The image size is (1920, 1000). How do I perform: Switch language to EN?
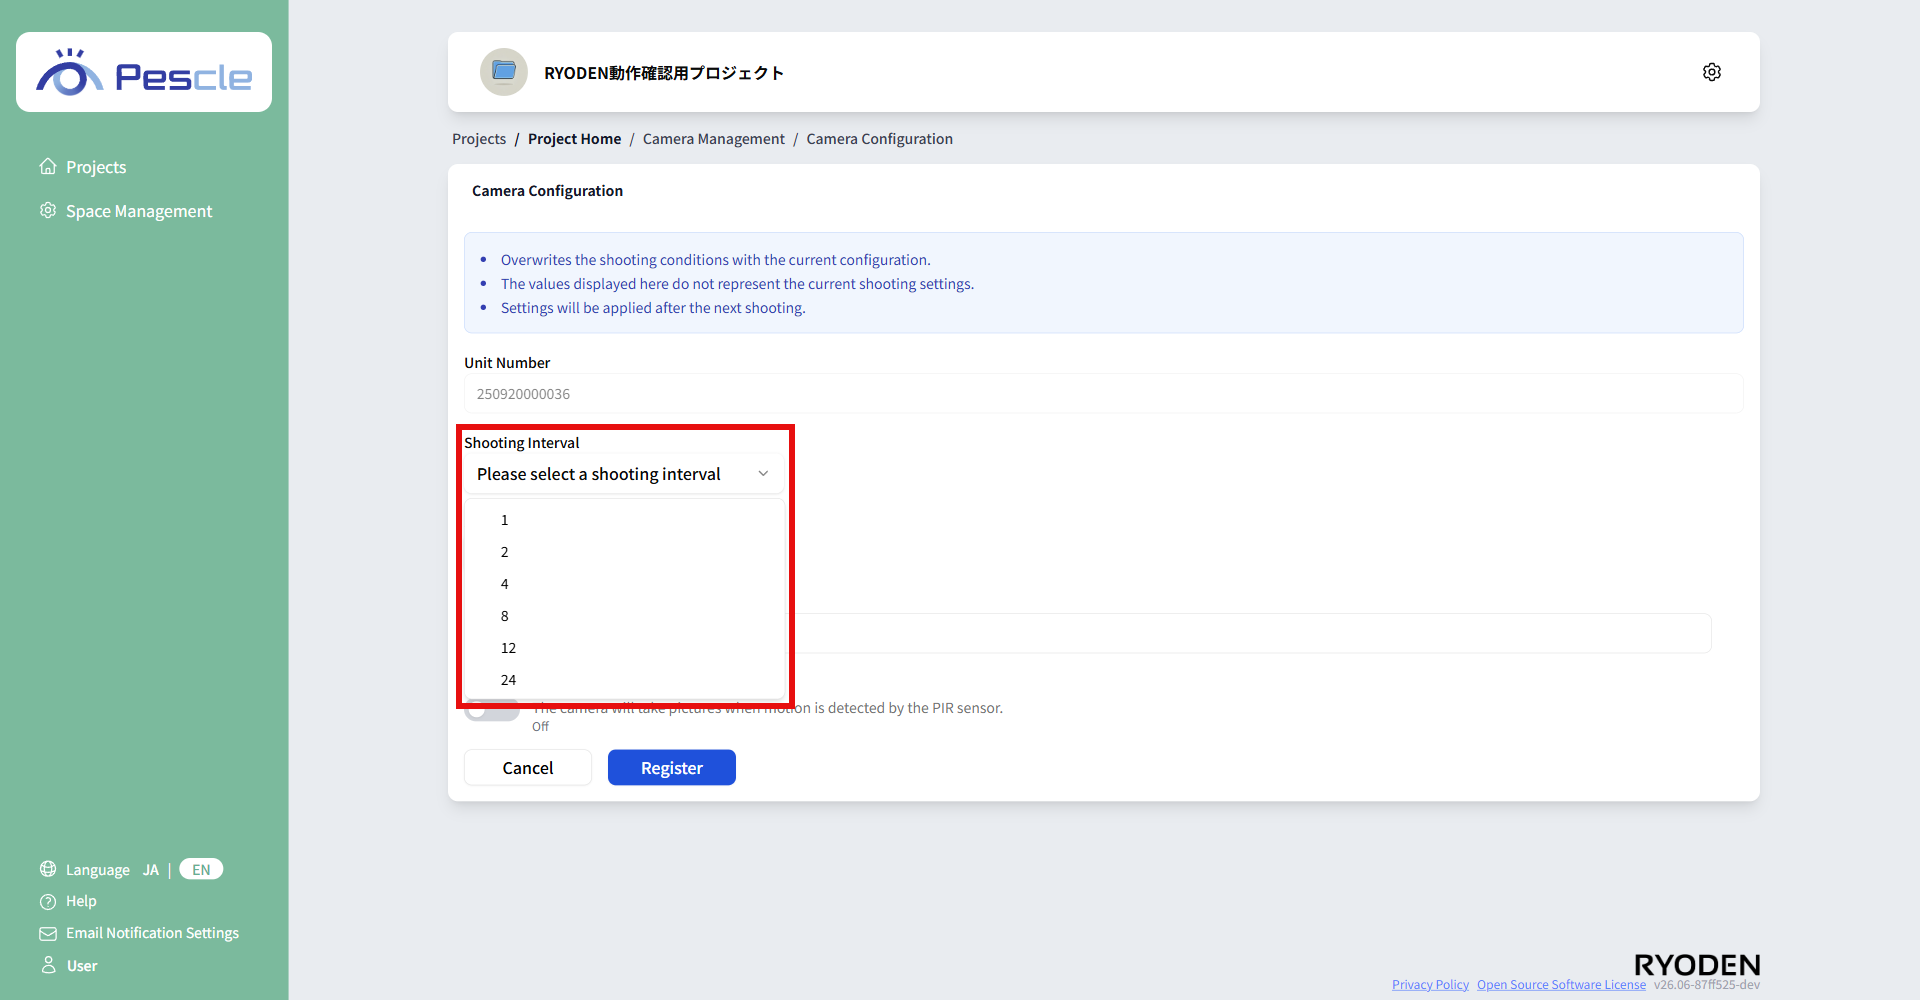pos(201,869)
